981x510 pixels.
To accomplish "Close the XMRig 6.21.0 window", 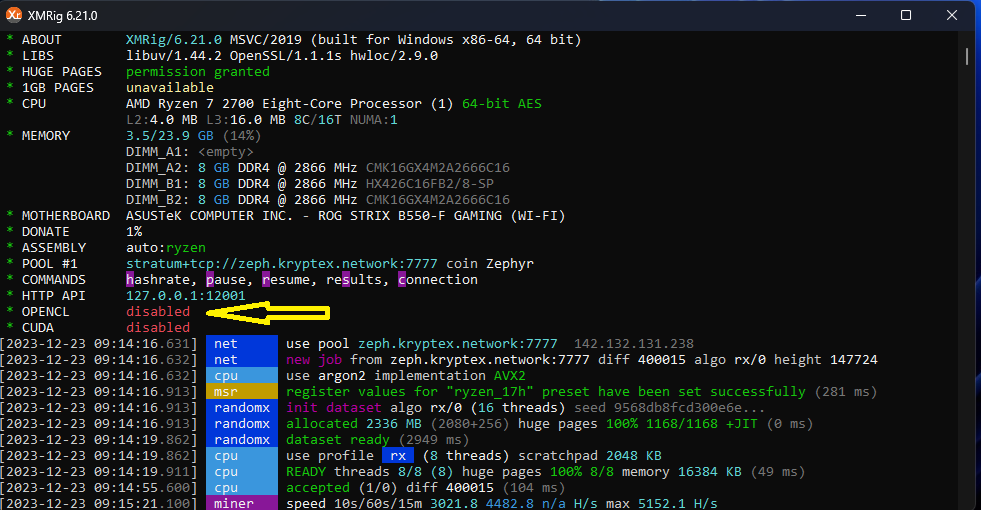I will 952,15.
